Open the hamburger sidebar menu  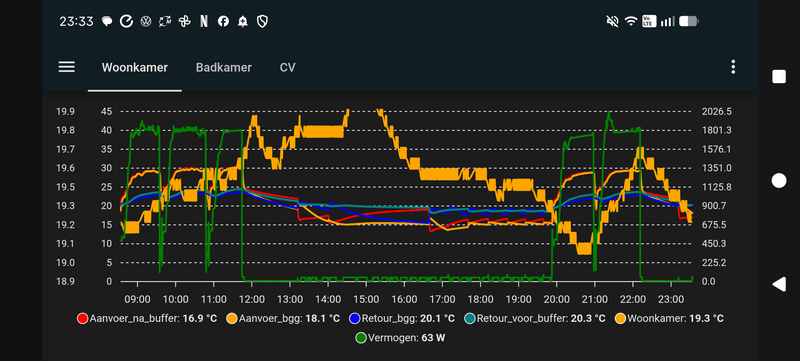pyautogui.click(x=67, y=67)
